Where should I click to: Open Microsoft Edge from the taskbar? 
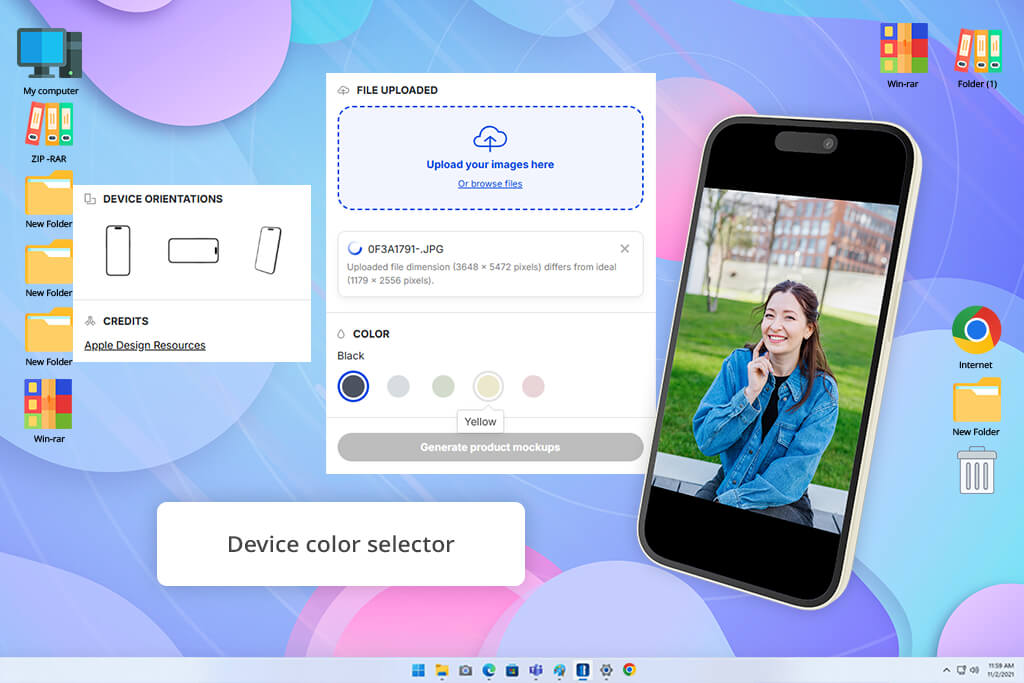(489, 670)
